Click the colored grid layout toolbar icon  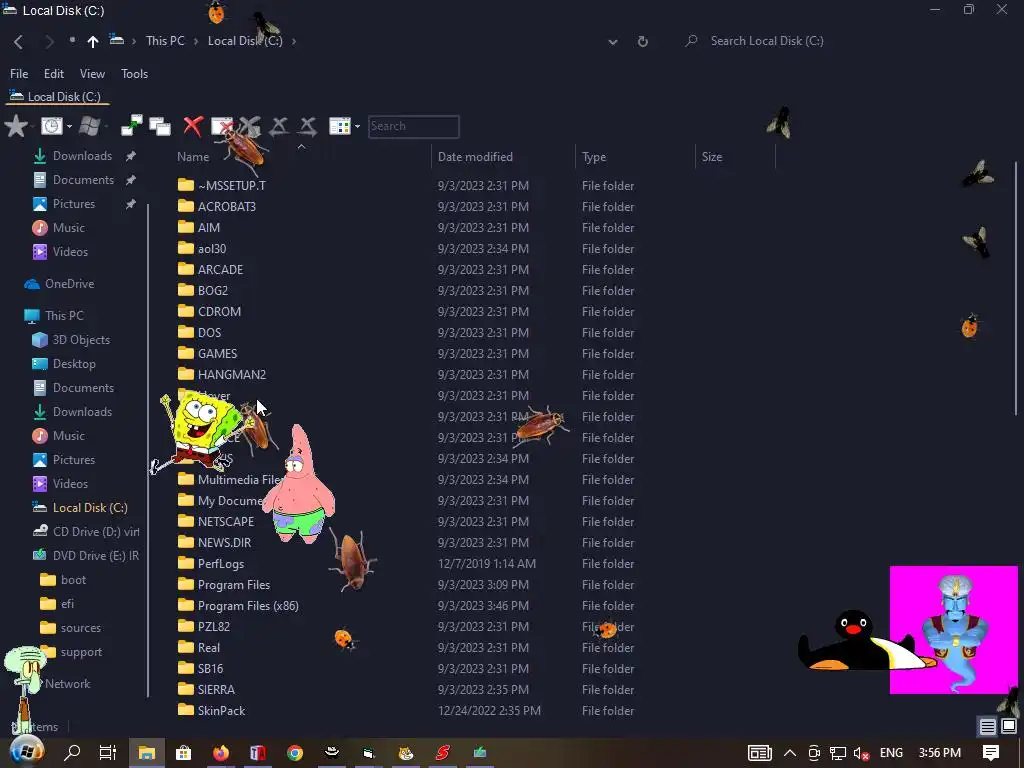click(x=340, y=126)
